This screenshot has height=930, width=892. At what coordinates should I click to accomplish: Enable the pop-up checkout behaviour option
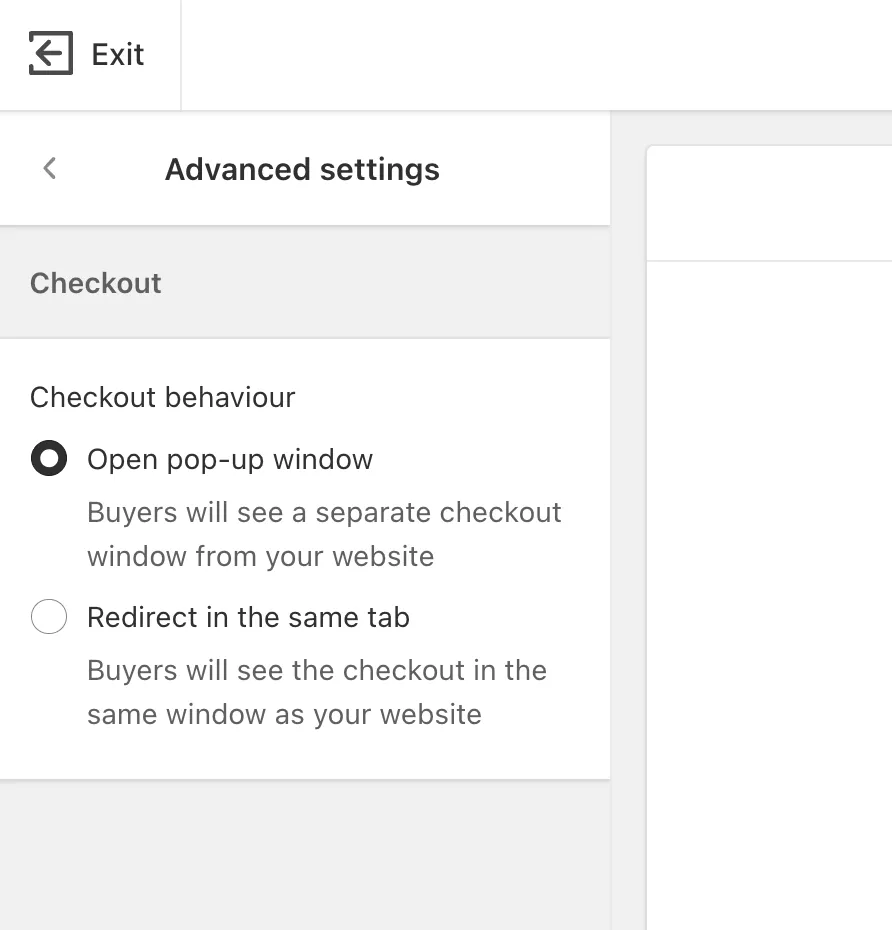click(x=49, y=459)
